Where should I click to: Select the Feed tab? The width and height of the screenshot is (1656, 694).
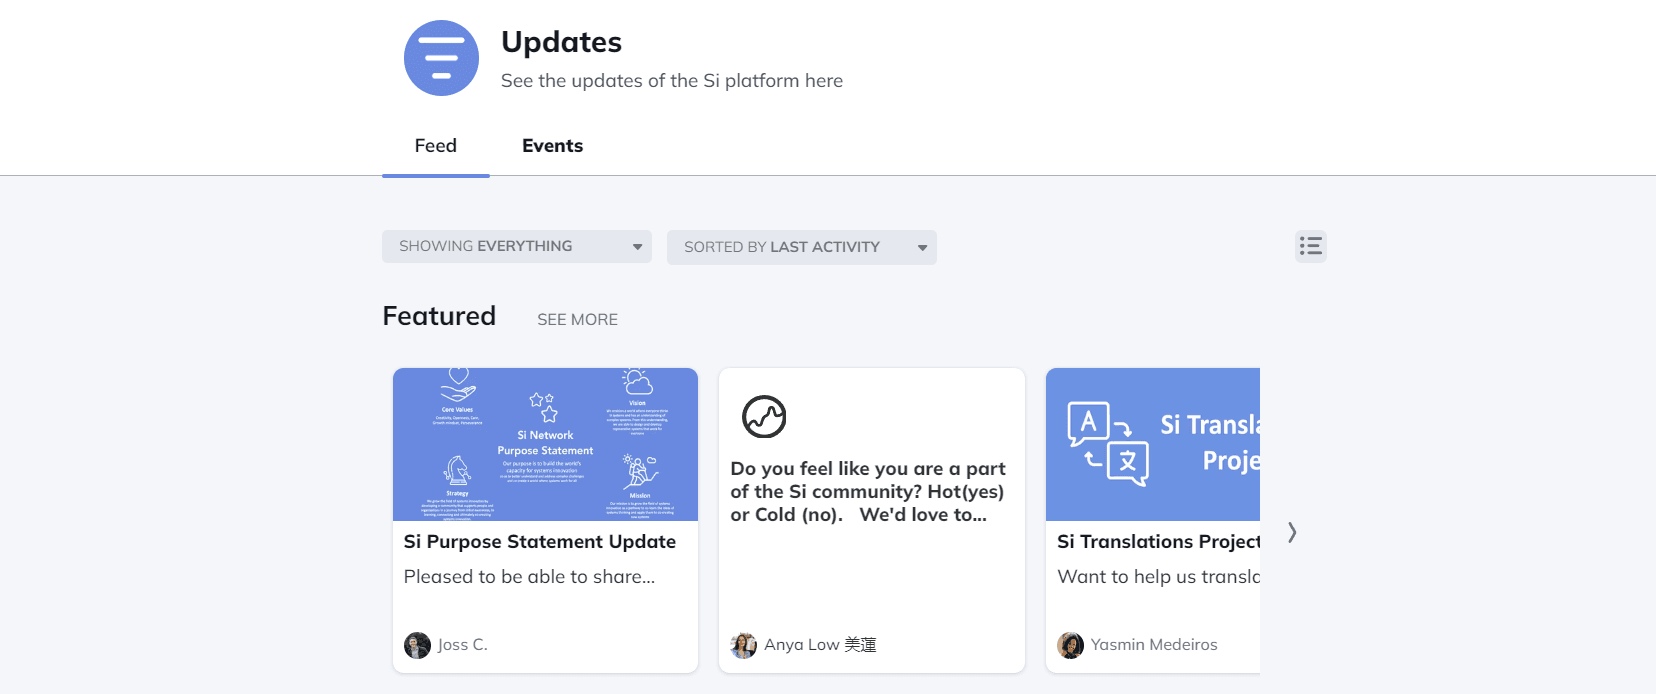(435, 145)
